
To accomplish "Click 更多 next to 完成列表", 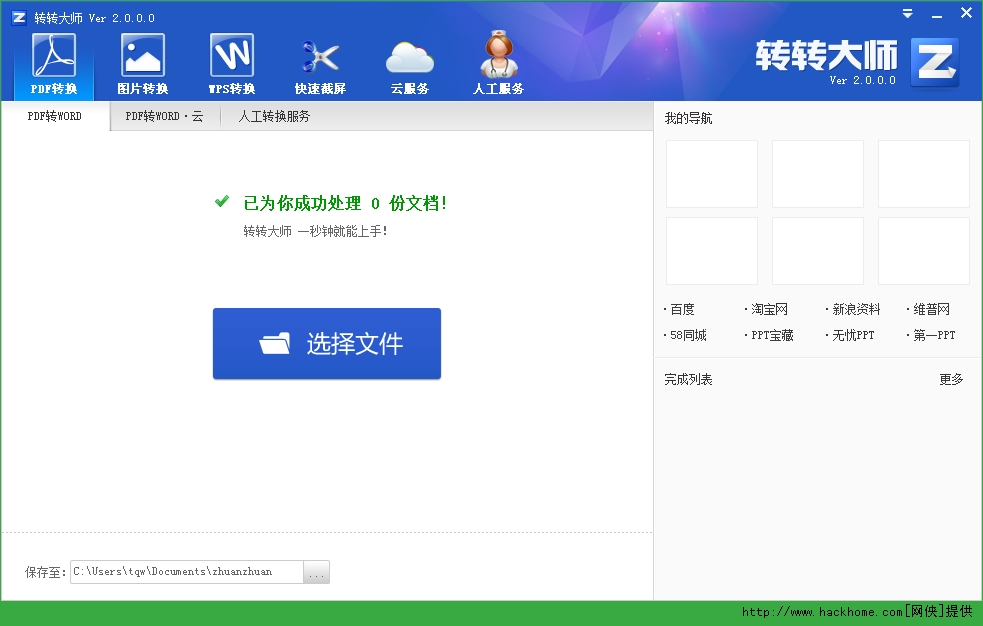I will point(951,379).
